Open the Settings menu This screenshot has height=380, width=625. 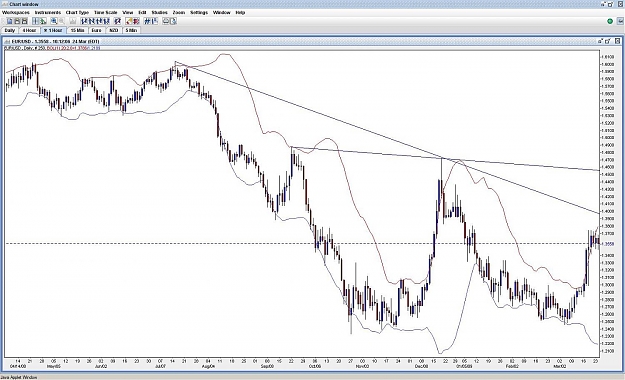coord(199,13)
